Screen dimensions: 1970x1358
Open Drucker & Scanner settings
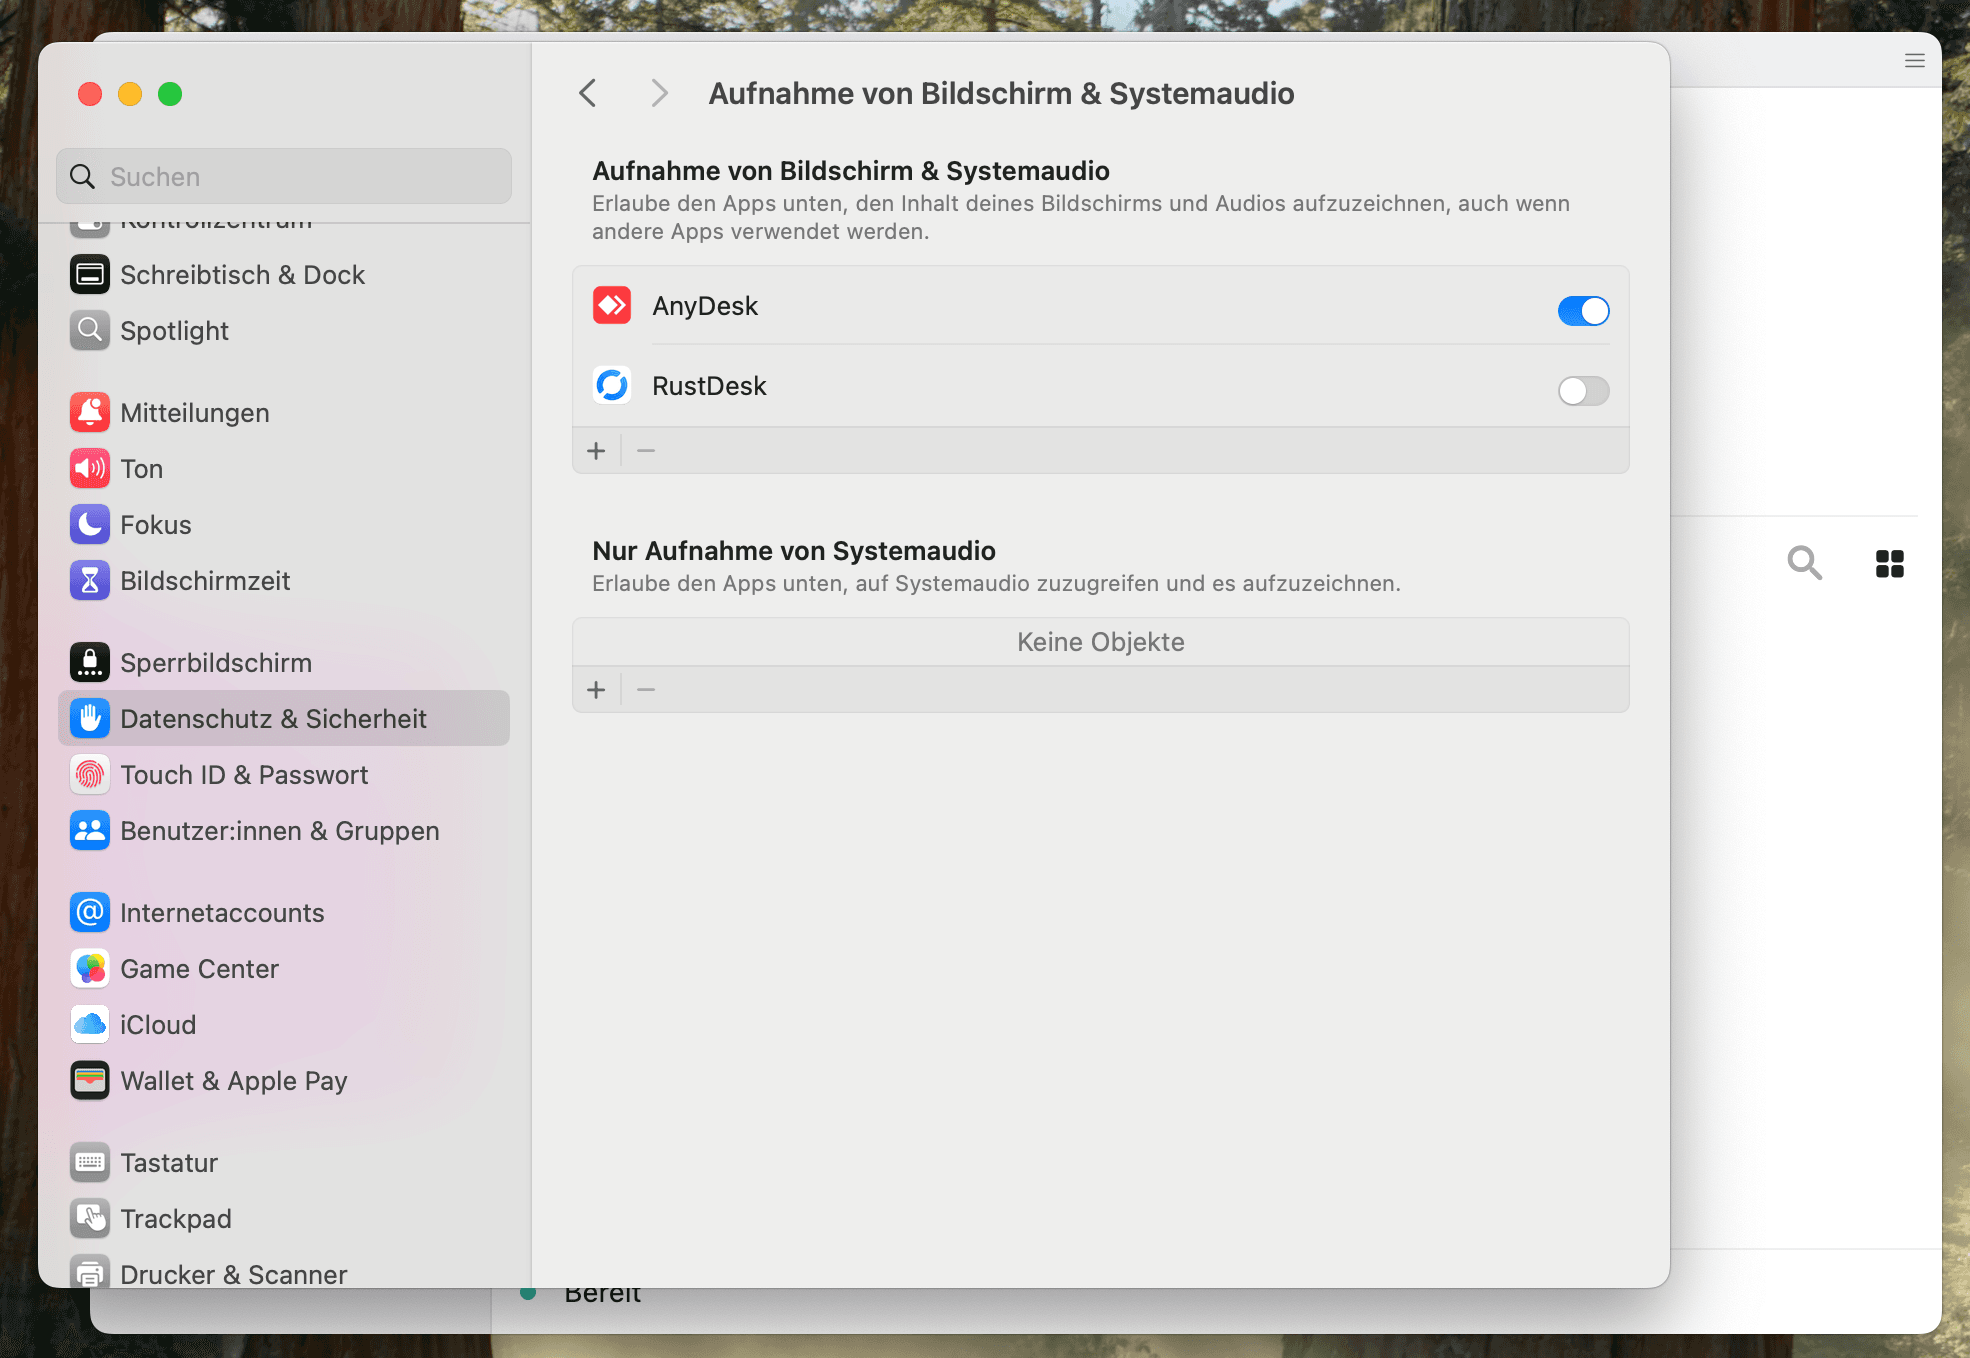[x=284, y=1270]
